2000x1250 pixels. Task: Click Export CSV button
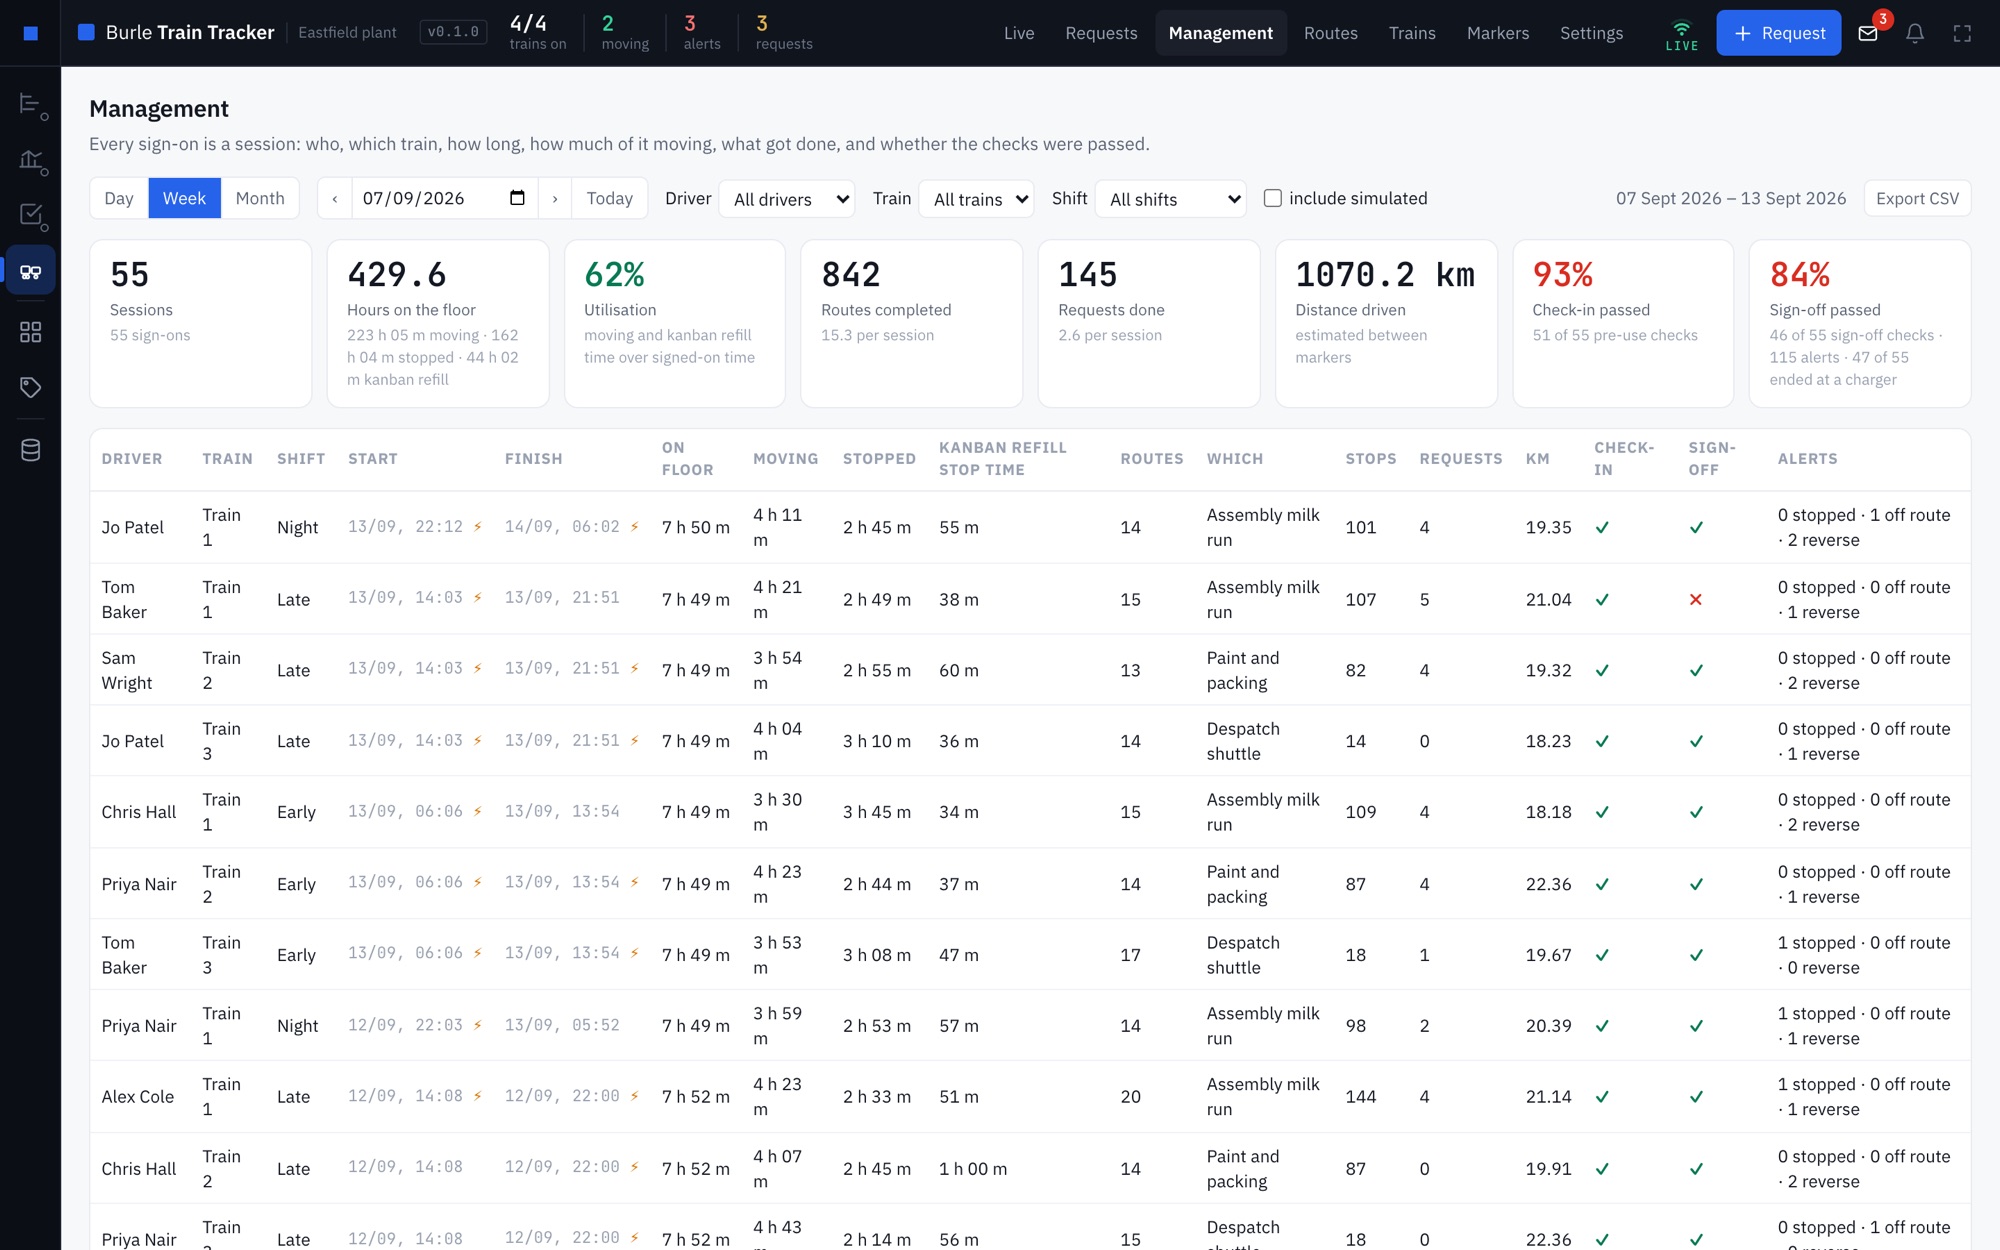pyautogui.click(x=1918, y=198)
